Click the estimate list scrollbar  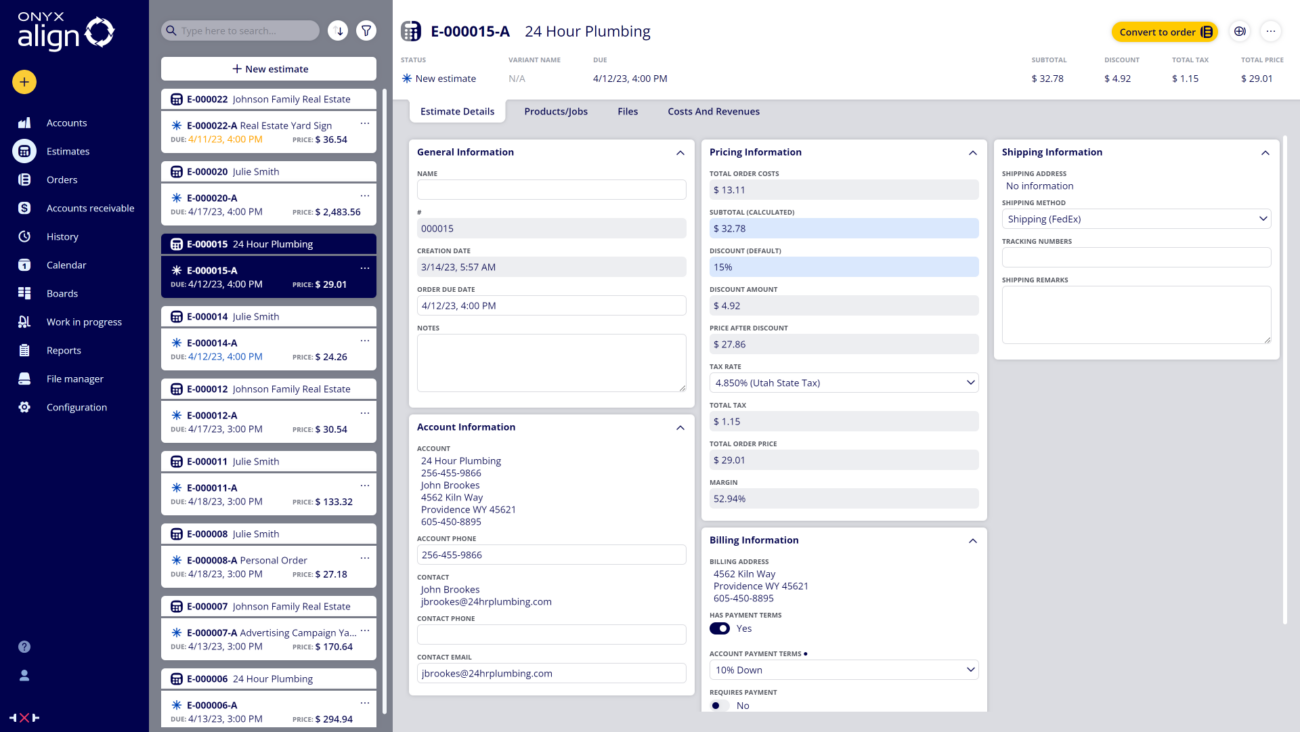(385, 400)
